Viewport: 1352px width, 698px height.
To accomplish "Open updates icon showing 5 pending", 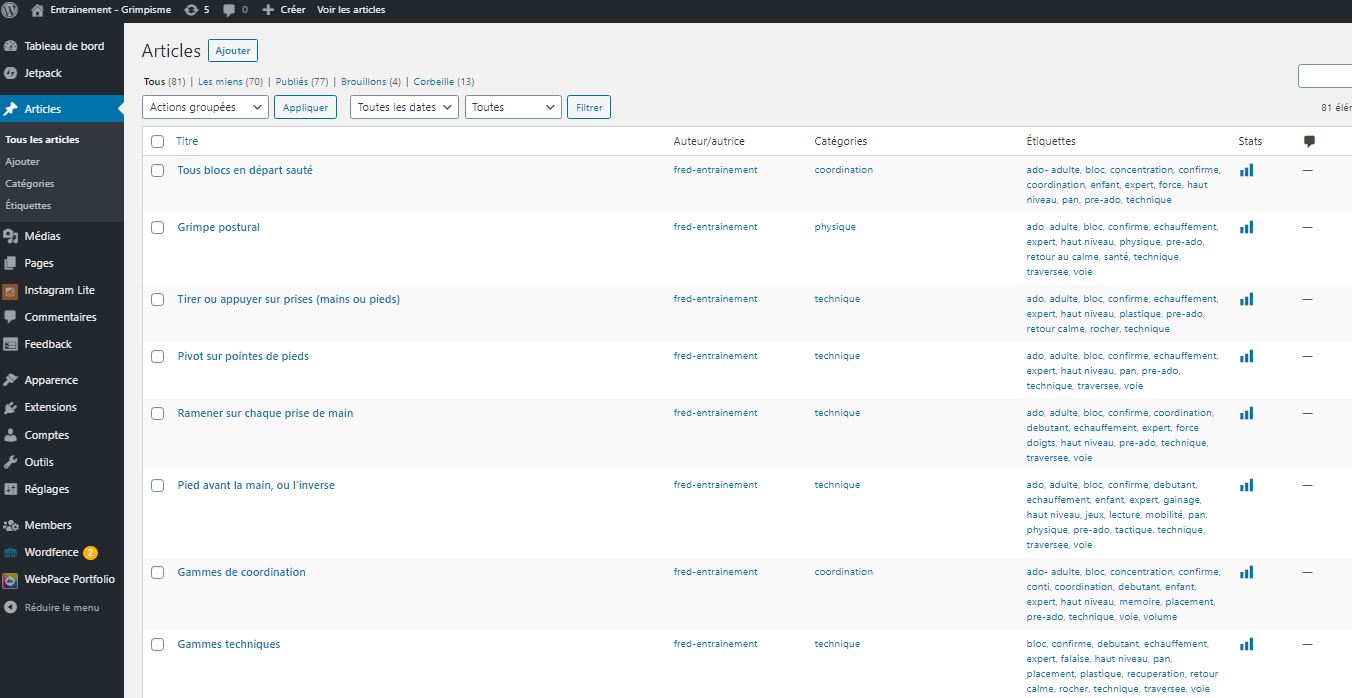I will (x=191, y=10).
